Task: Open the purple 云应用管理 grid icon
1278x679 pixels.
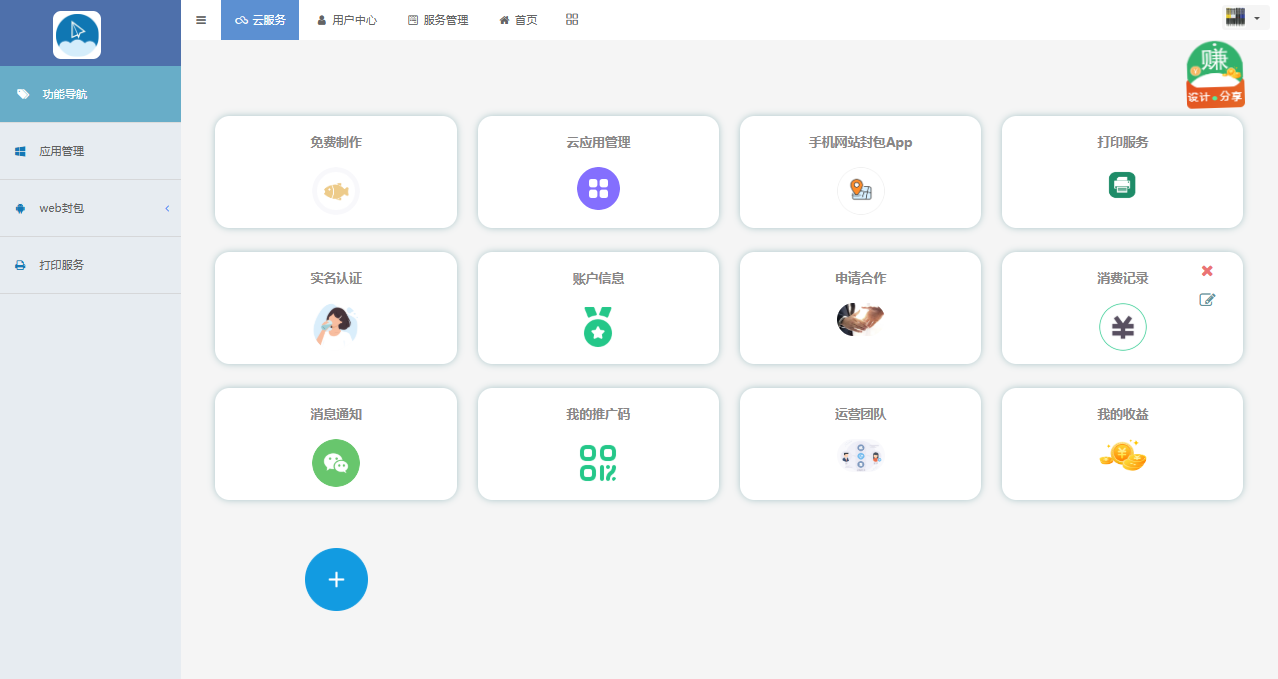Action: [598, 188]
